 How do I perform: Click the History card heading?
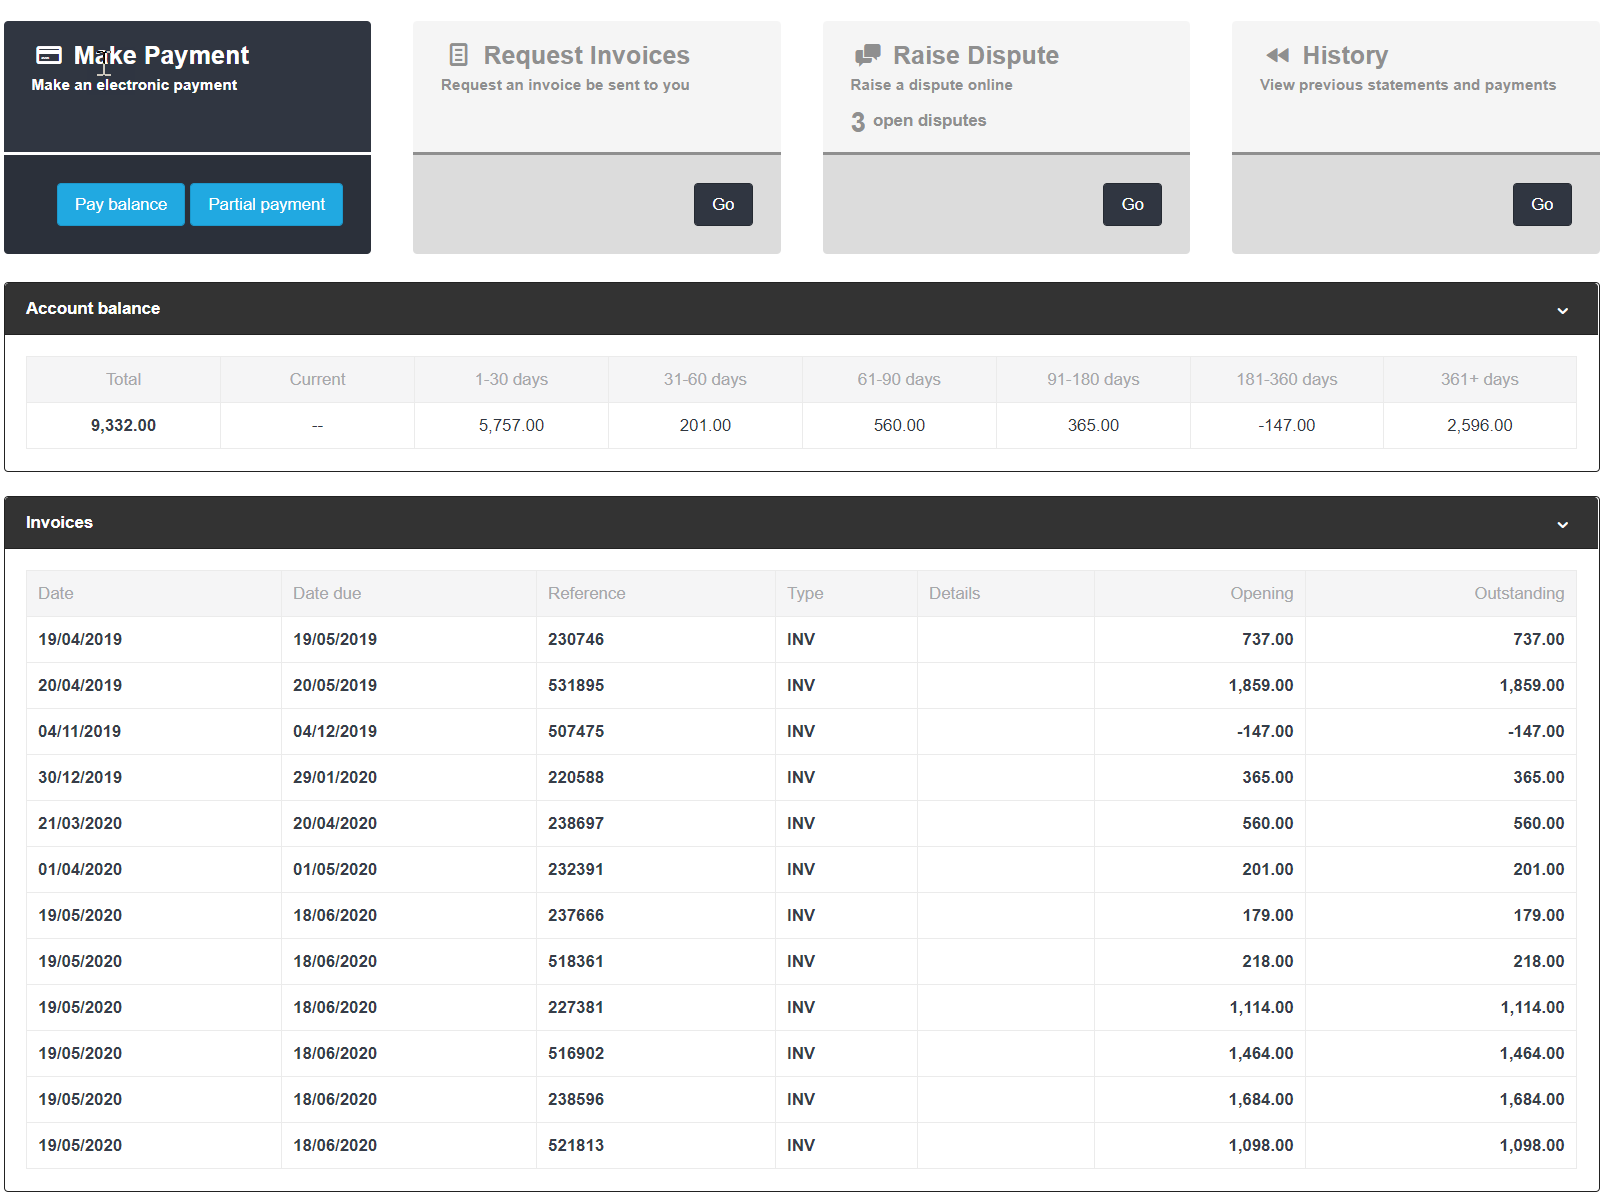coord(1344,55)
